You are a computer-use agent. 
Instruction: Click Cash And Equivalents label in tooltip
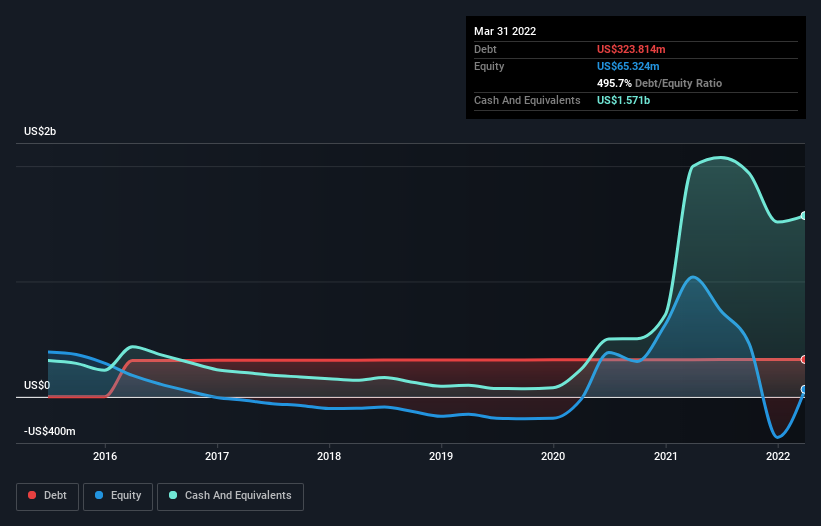click(x=527, y=100)
